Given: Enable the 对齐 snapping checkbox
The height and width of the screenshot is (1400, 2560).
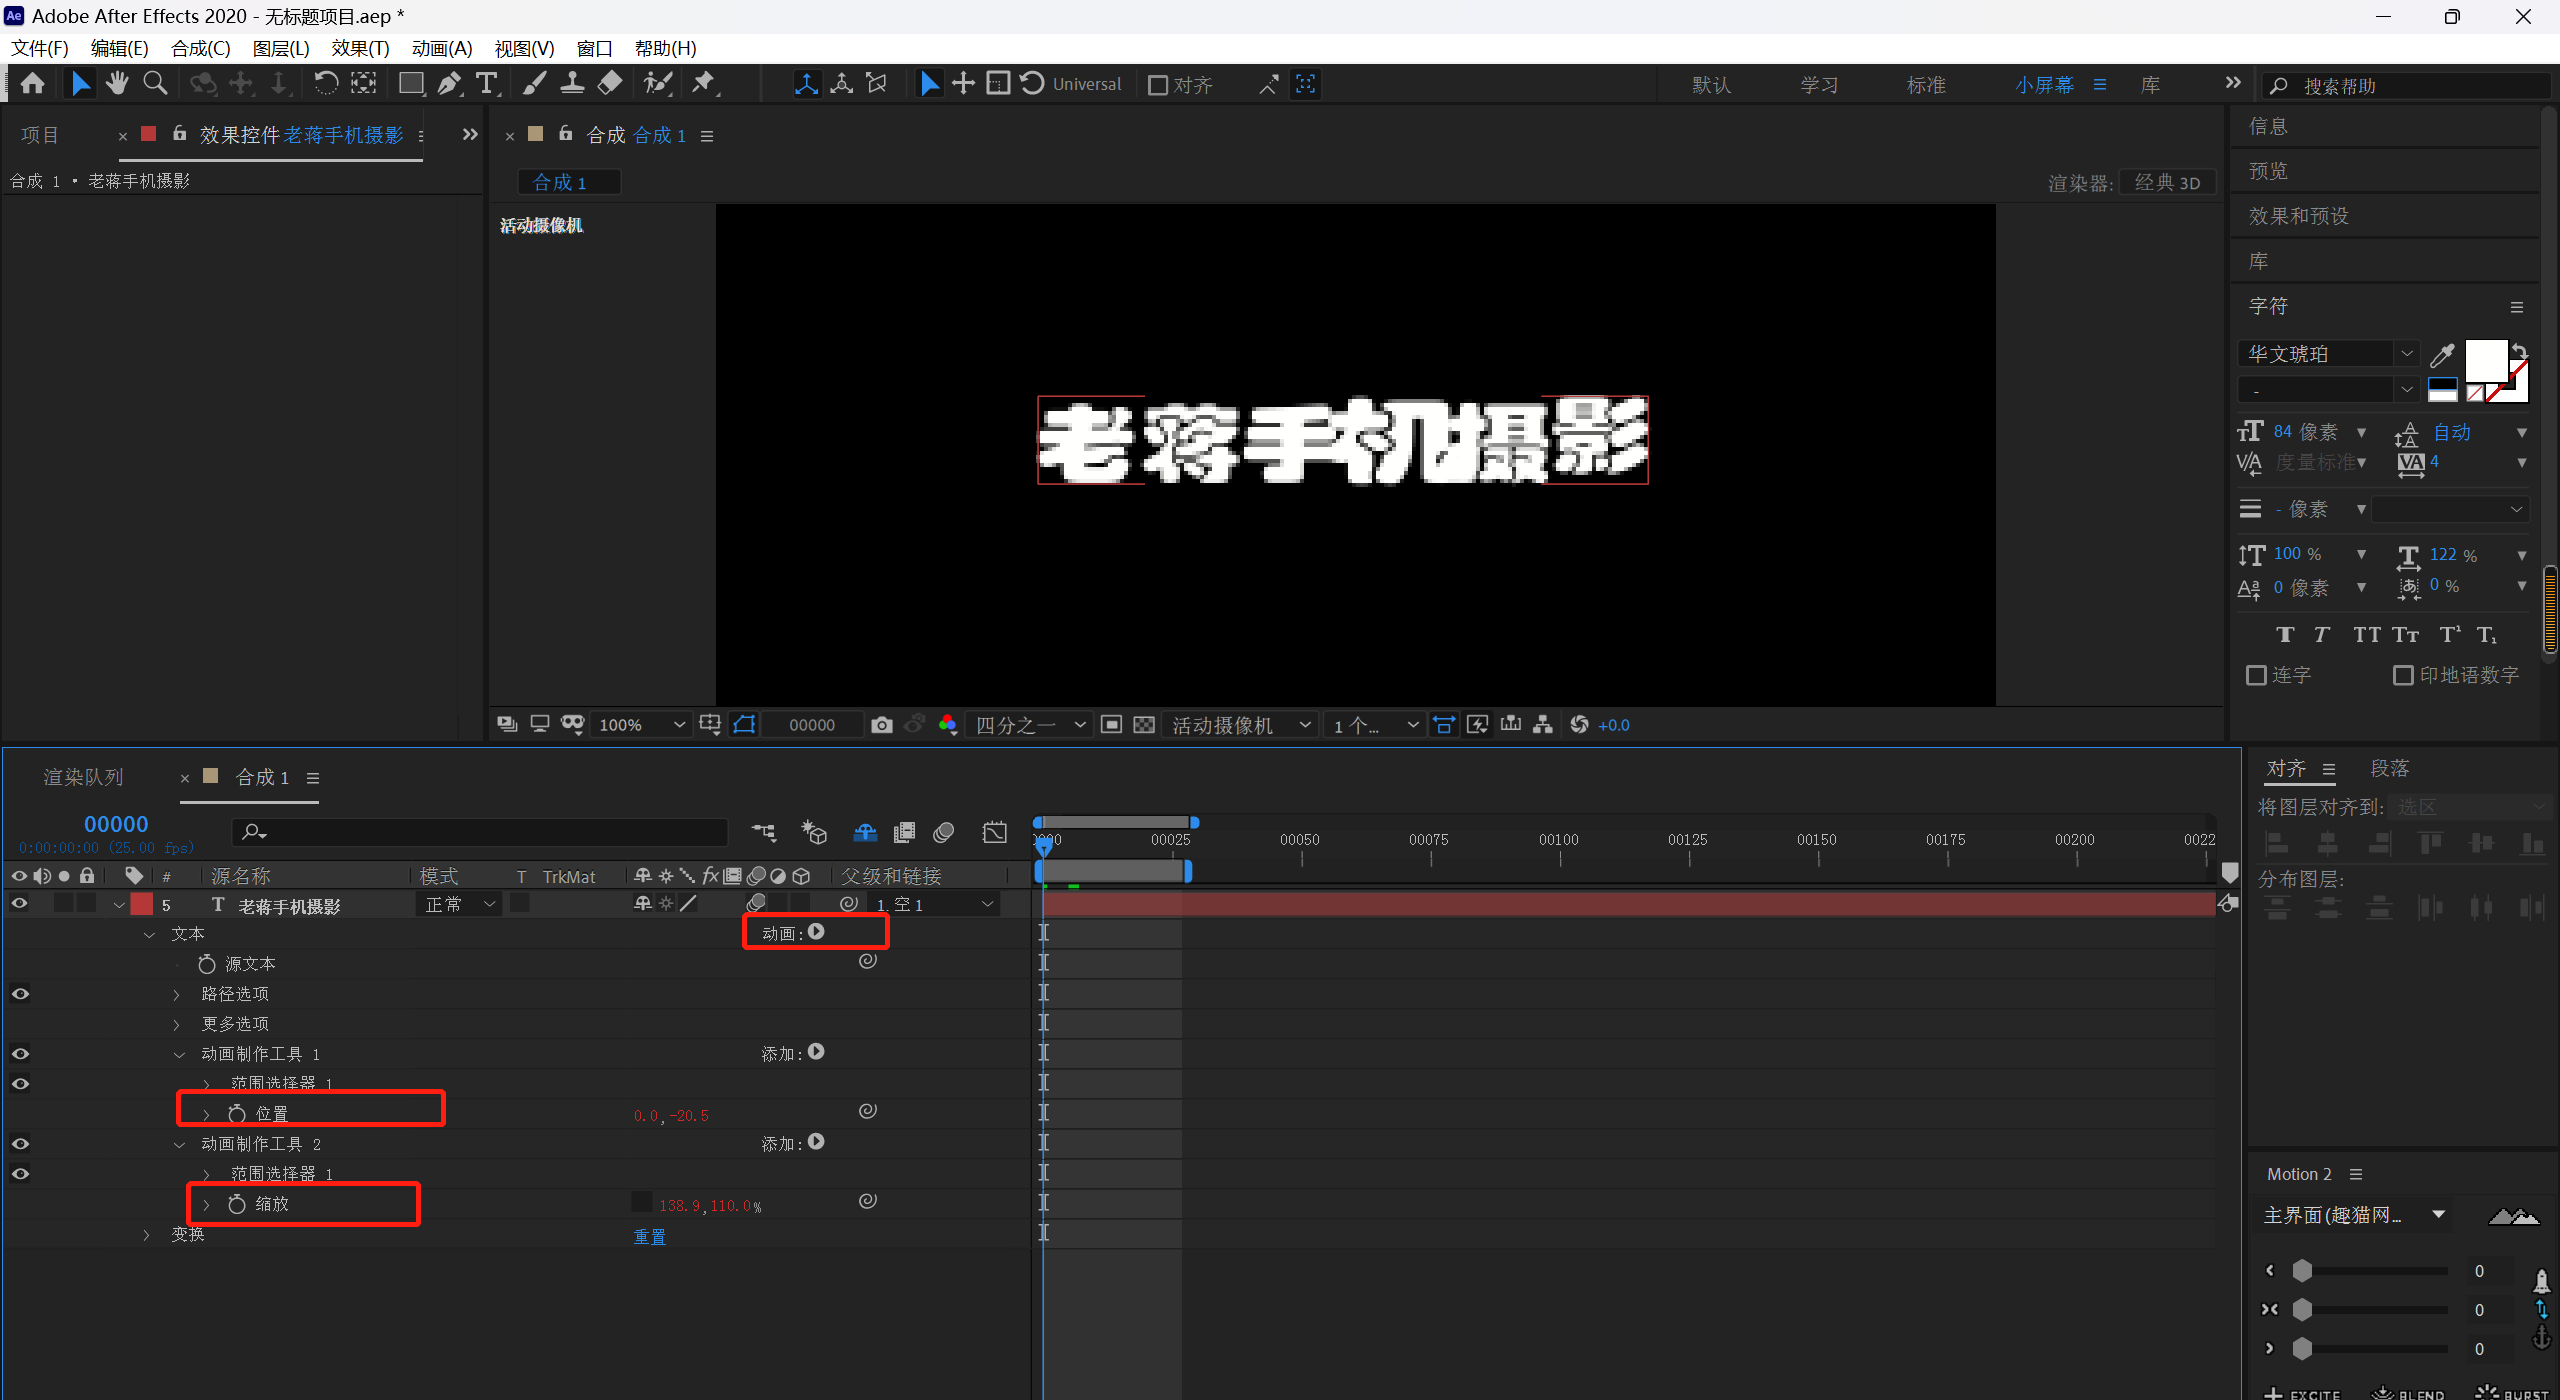Looking at the screenshot, I should pos(1158,85).
